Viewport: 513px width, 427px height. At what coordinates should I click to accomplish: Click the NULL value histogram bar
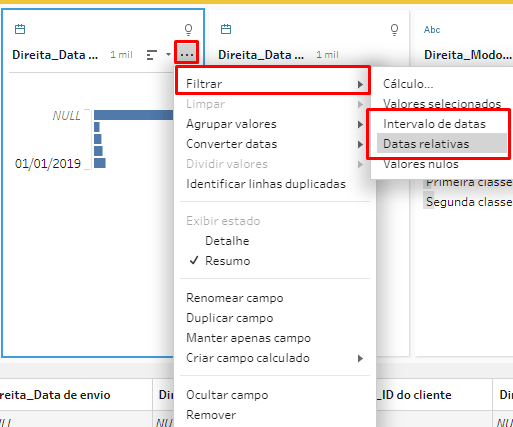point(133,115)
